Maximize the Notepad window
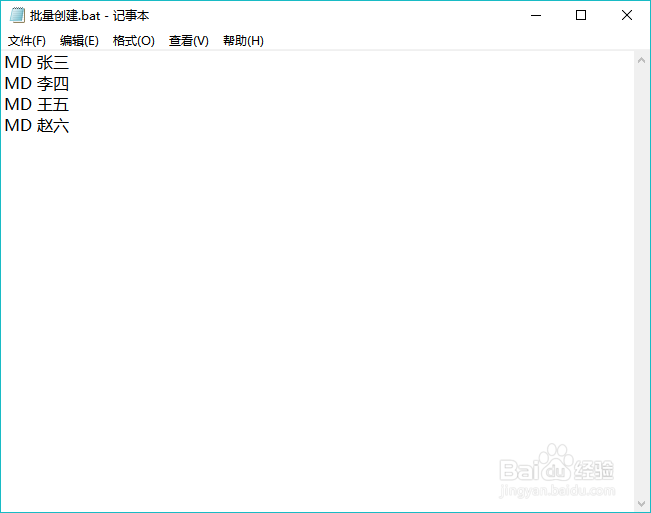Screen dimensions: 651x513 coord(581,15)
